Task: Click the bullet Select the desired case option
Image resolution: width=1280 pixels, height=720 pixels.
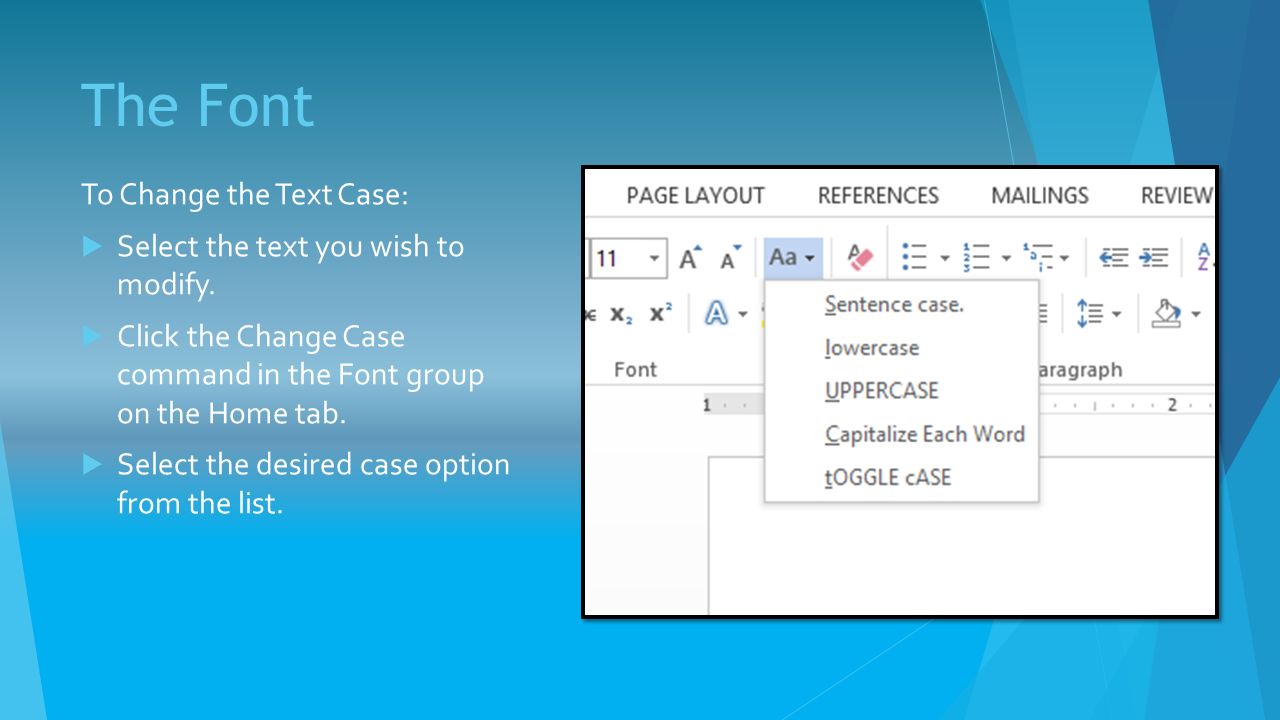Action: click(x=313, y=483)
